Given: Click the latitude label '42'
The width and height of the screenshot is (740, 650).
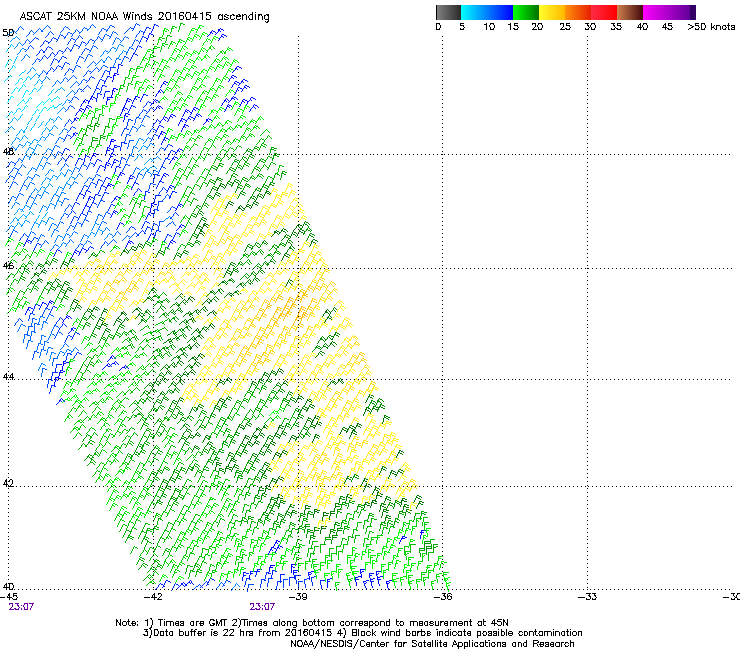Looking at the screenshot, I should tap(8, 483).
